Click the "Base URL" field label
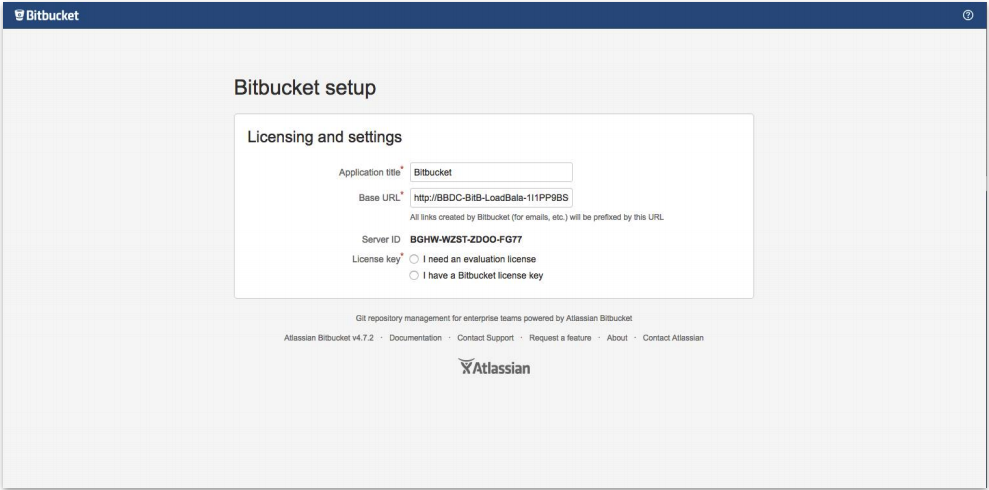989x490 pixels. tap(377, 197)
